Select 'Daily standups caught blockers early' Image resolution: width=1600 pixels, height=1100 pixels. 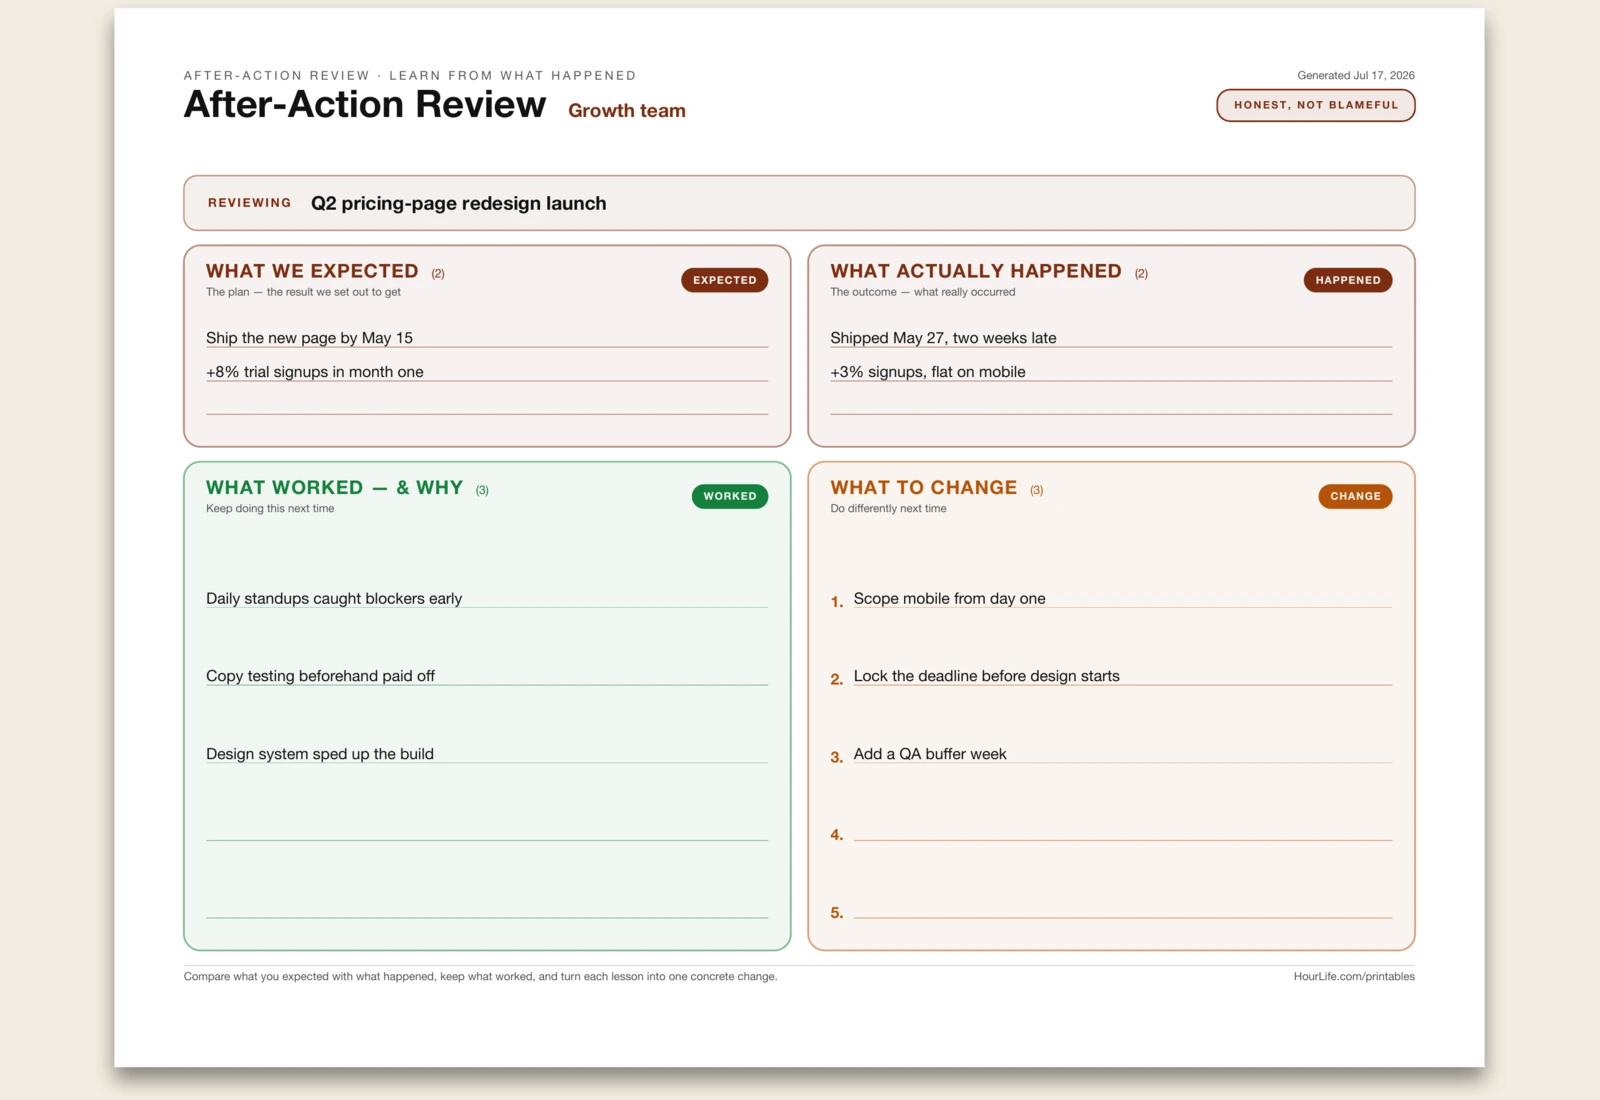pyautogui.click(x=334, y=598)
